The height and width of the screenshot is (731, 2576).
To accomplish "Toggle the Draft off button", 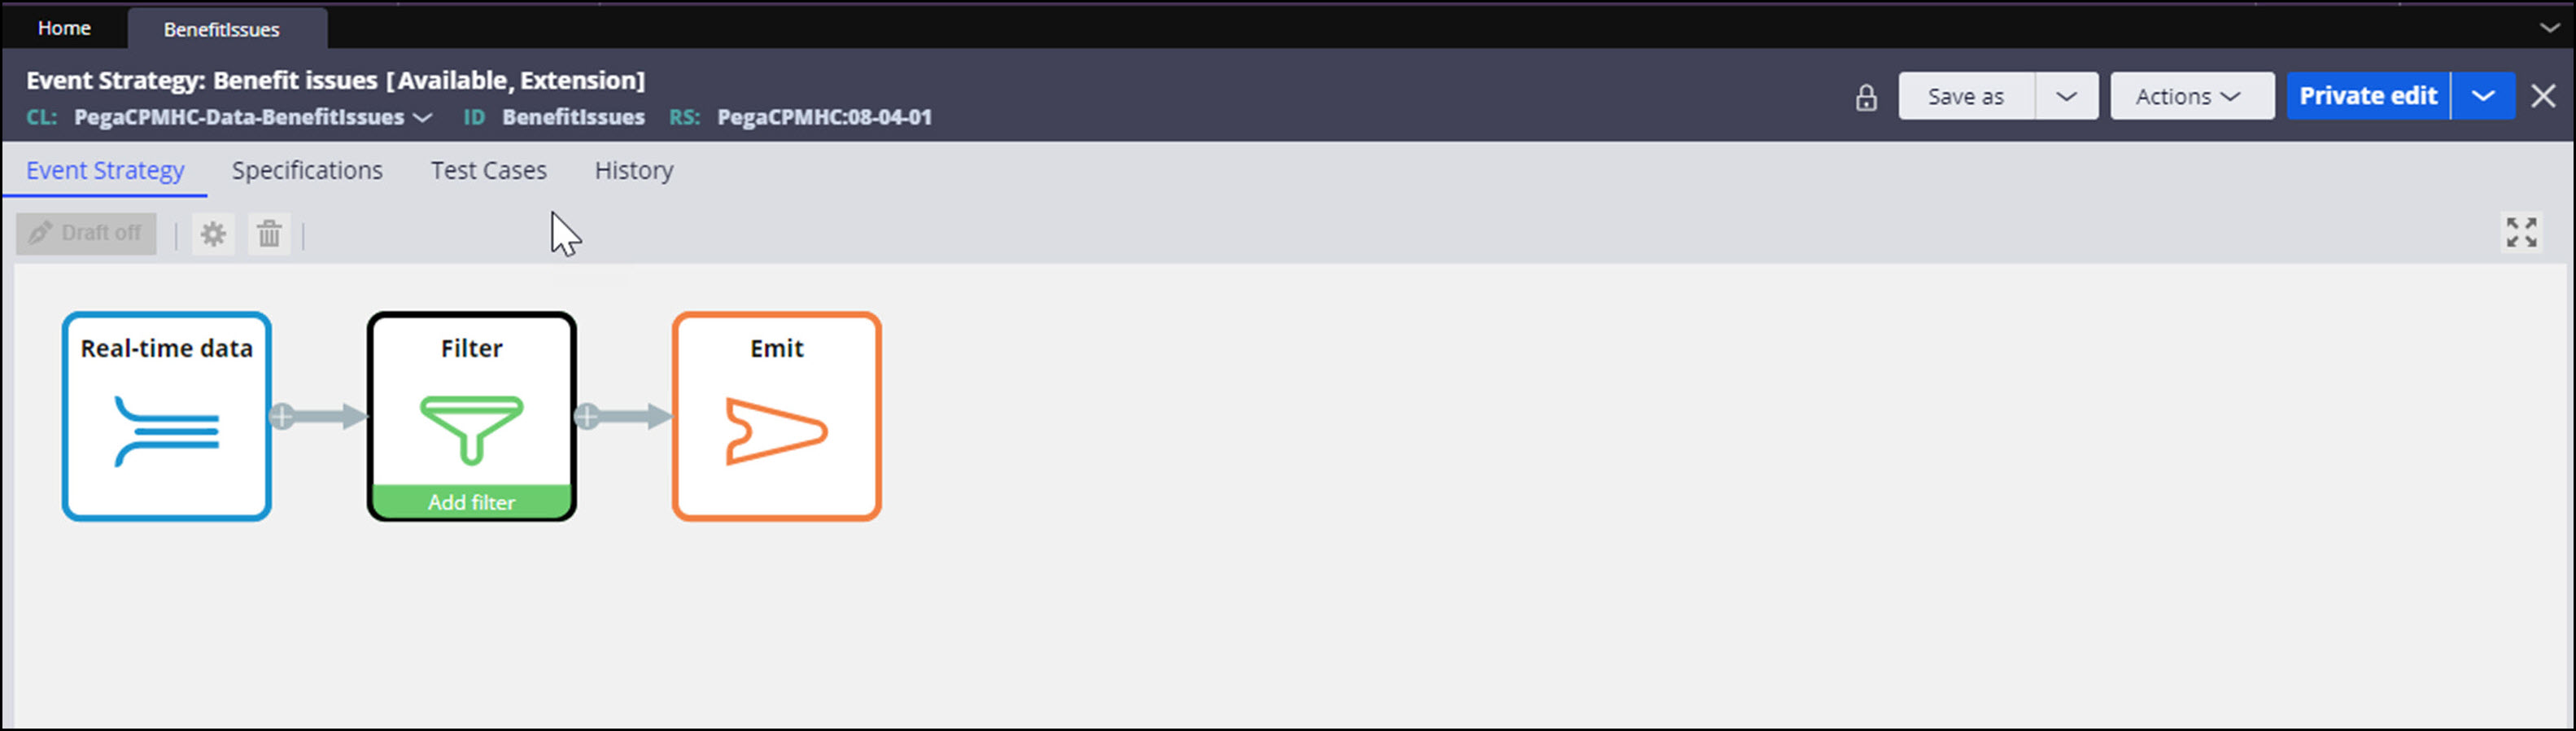I will point(86,234).
